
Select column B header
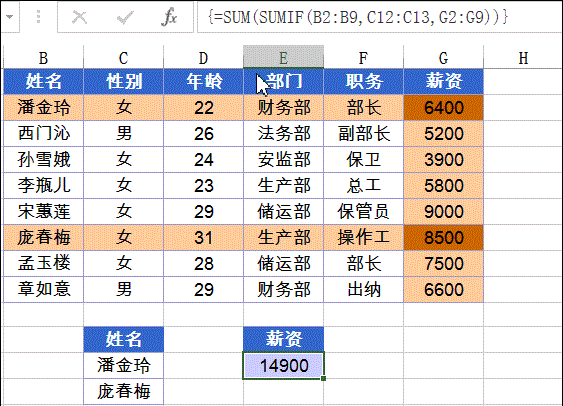point(43,57)
